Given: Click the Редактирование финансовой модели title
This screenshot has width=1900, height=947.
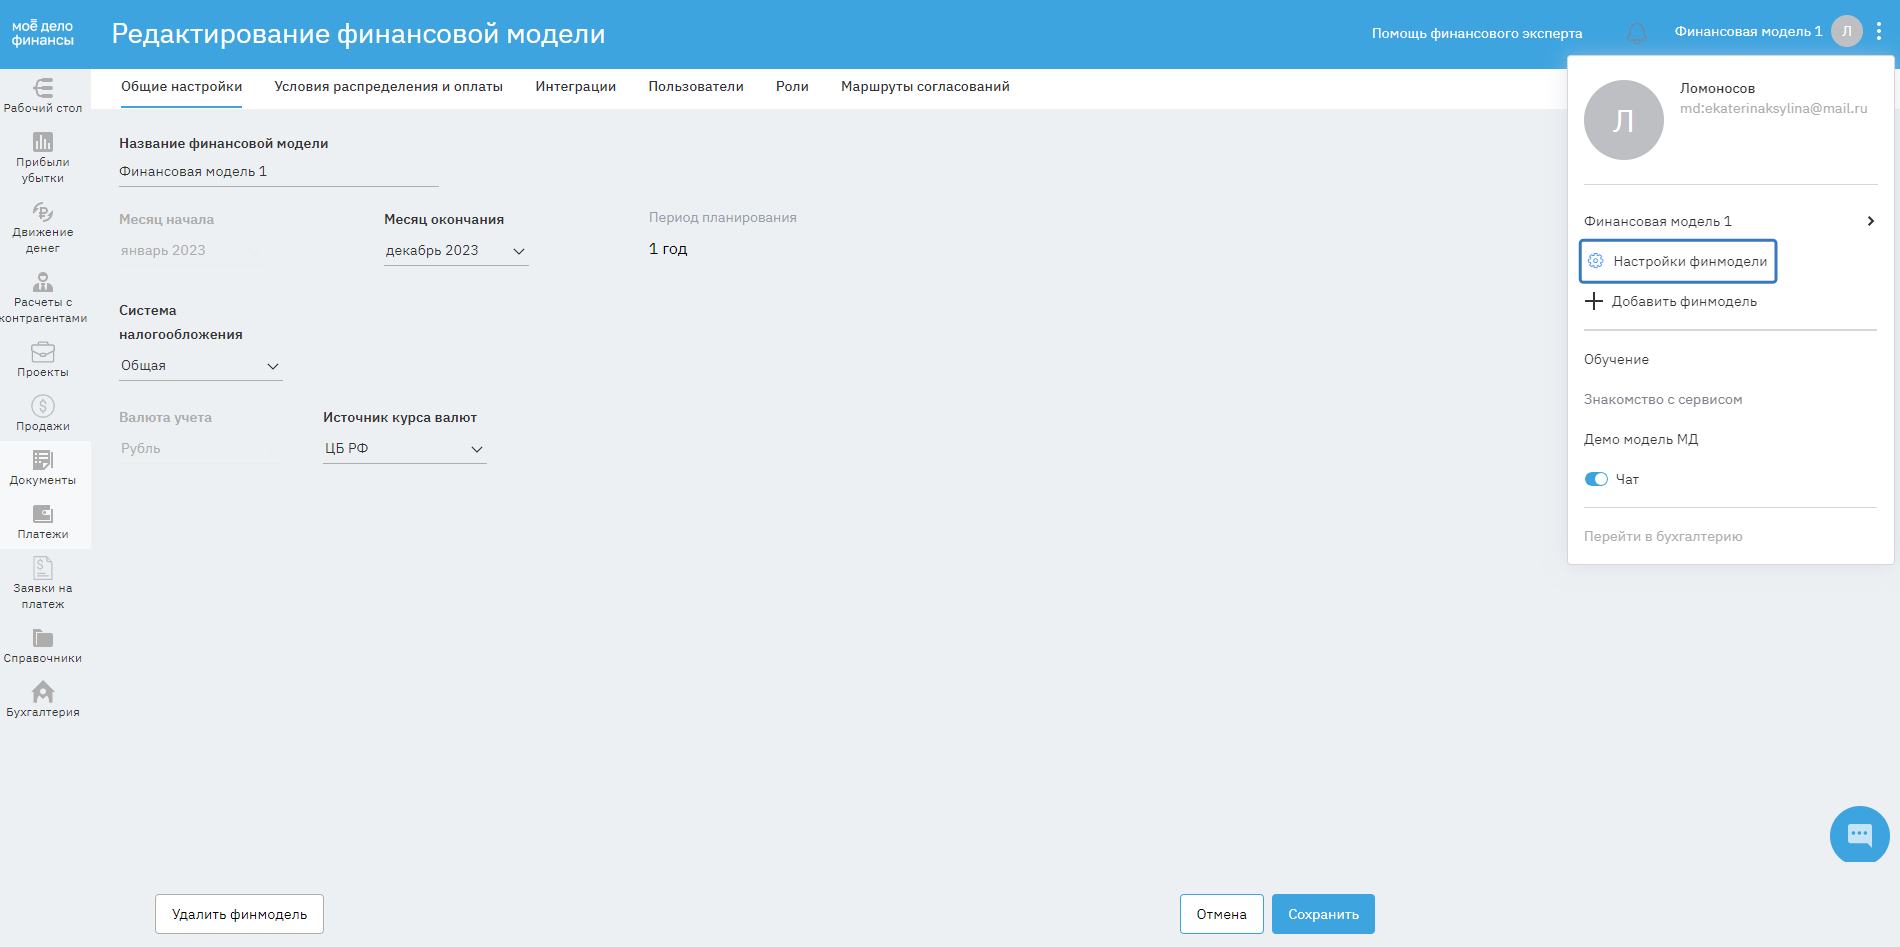Looking at the screenshot, I should (x=358, y=34).
